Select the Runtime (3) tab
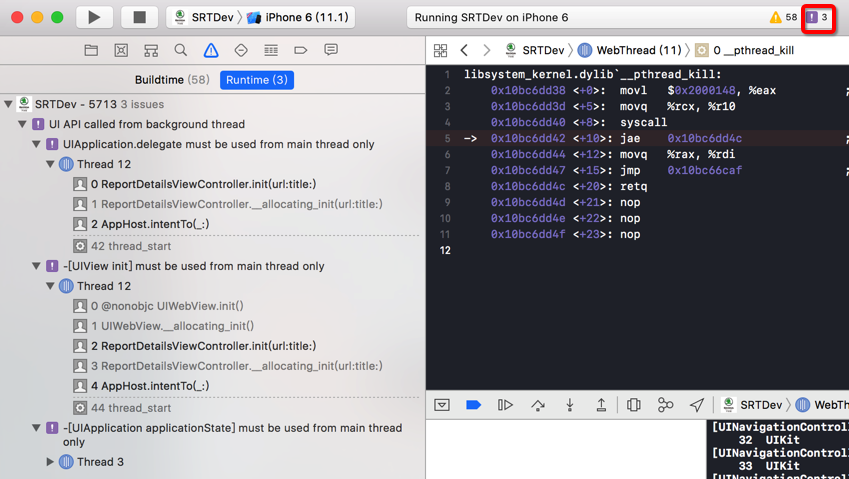The width and height of the screenshot is (849, 479). (256, 80)
